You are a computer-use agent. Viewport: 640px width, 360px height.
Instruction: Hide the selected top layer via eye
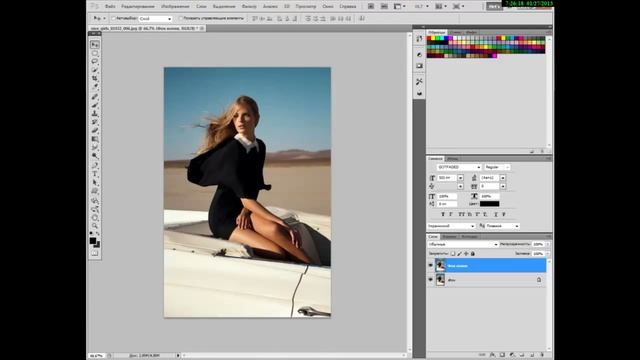click(x=431, y=266)
